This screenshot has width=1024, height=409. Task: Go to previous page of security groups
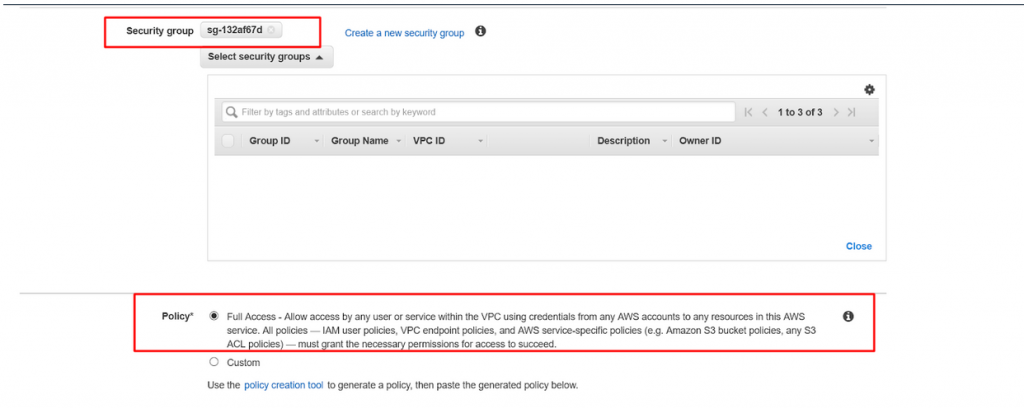coord(765,112)
